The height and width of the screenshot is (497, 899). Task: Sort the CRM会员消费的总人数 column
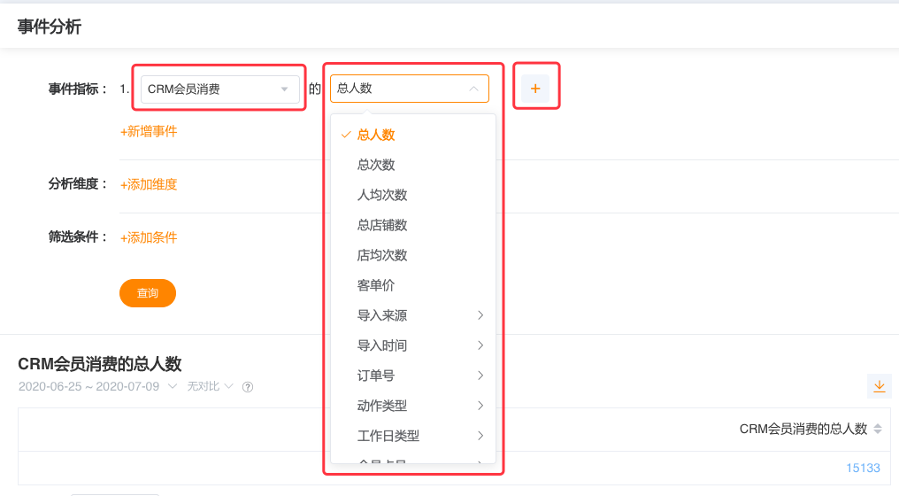pyautogui.click(x=878, y=429)
